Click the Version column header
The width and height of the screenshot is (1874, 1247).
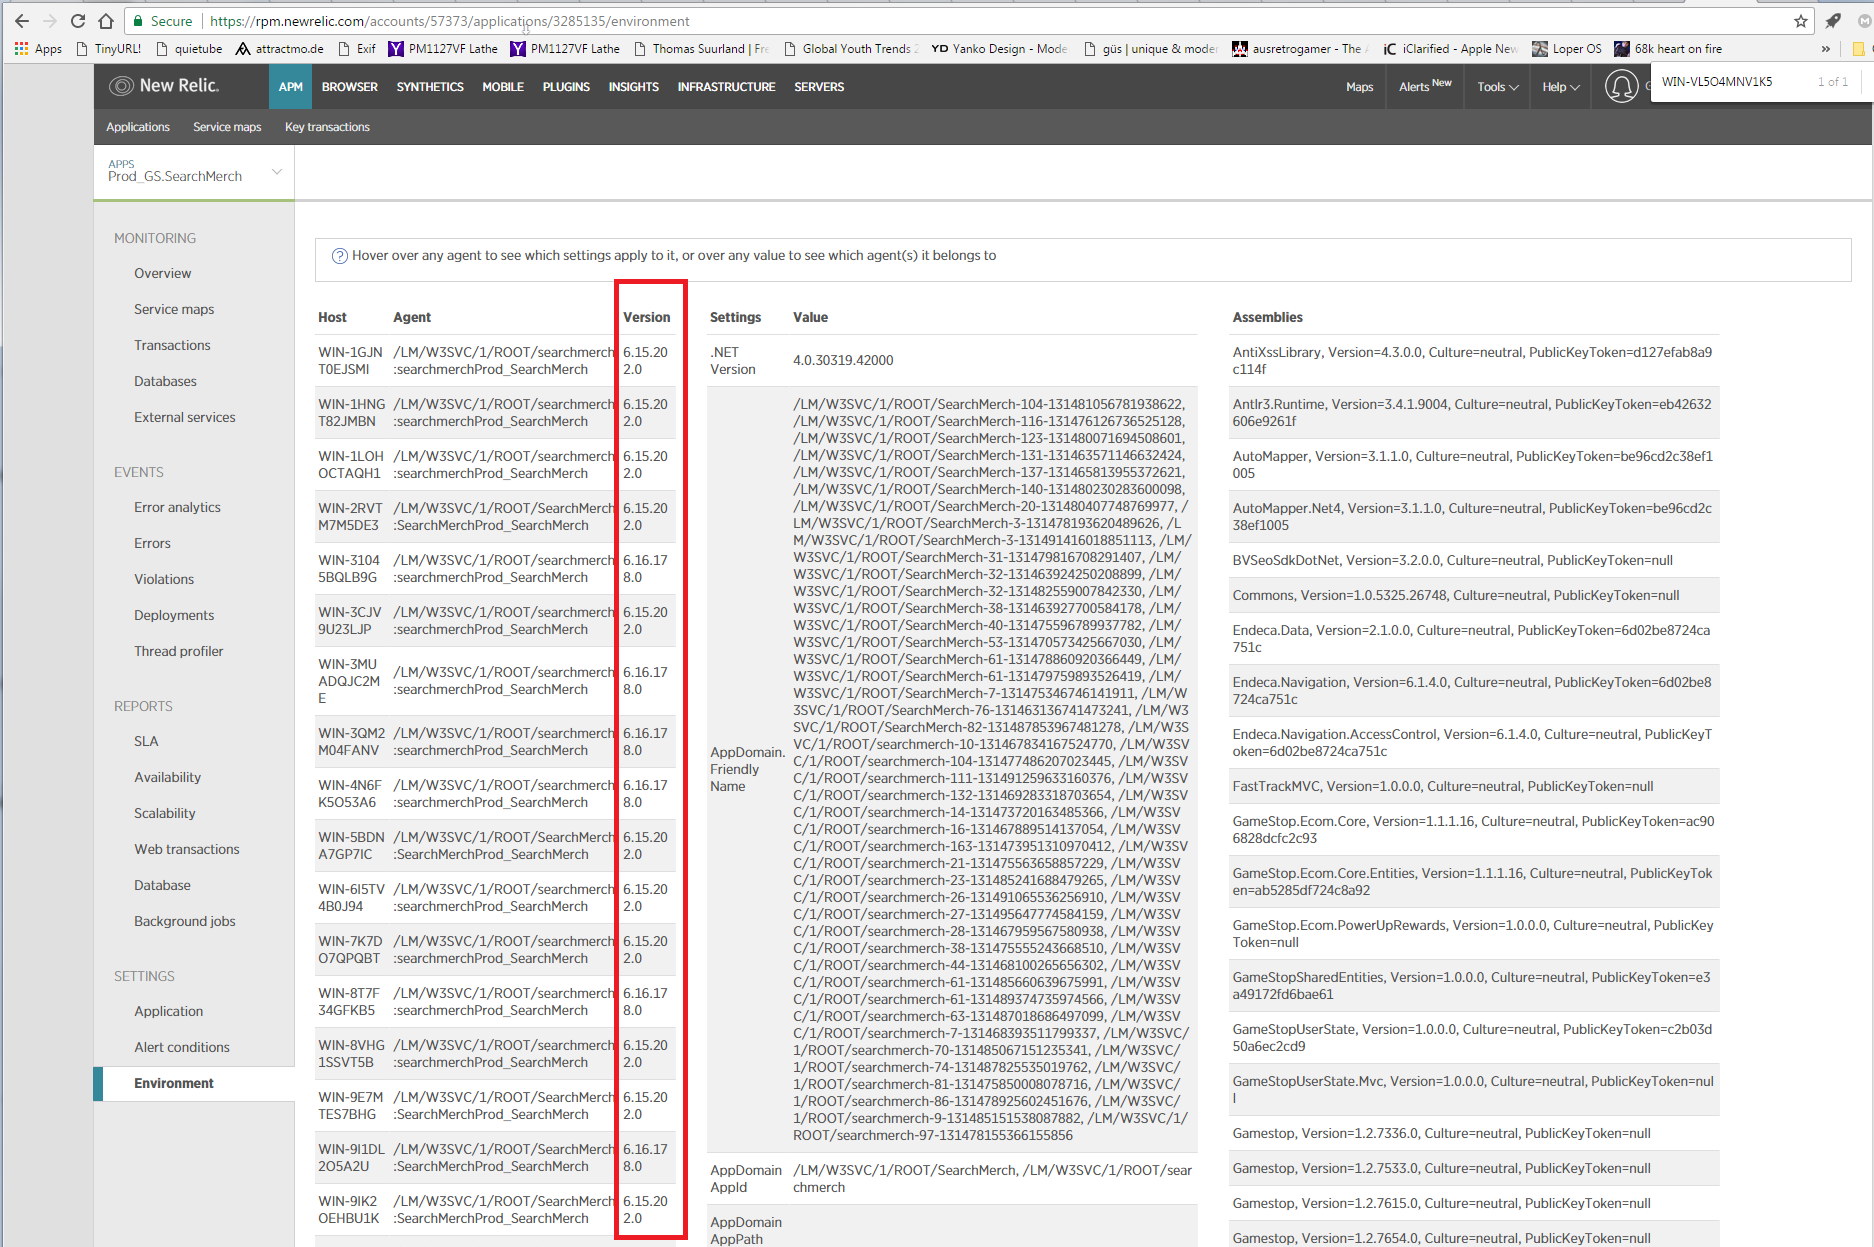[x=647, y=317]
